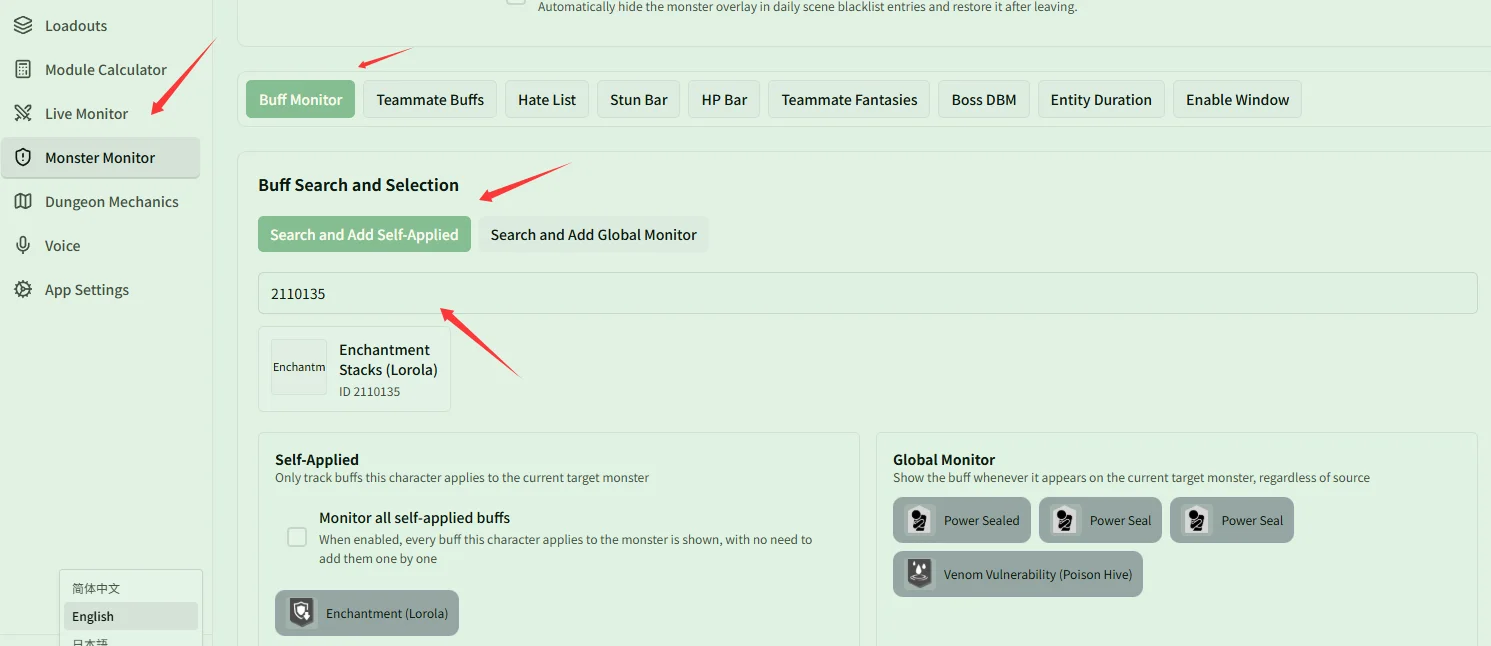Click the Self-Applied section heading
Screen dimensions: 1491x646
[x=317, y=459]
